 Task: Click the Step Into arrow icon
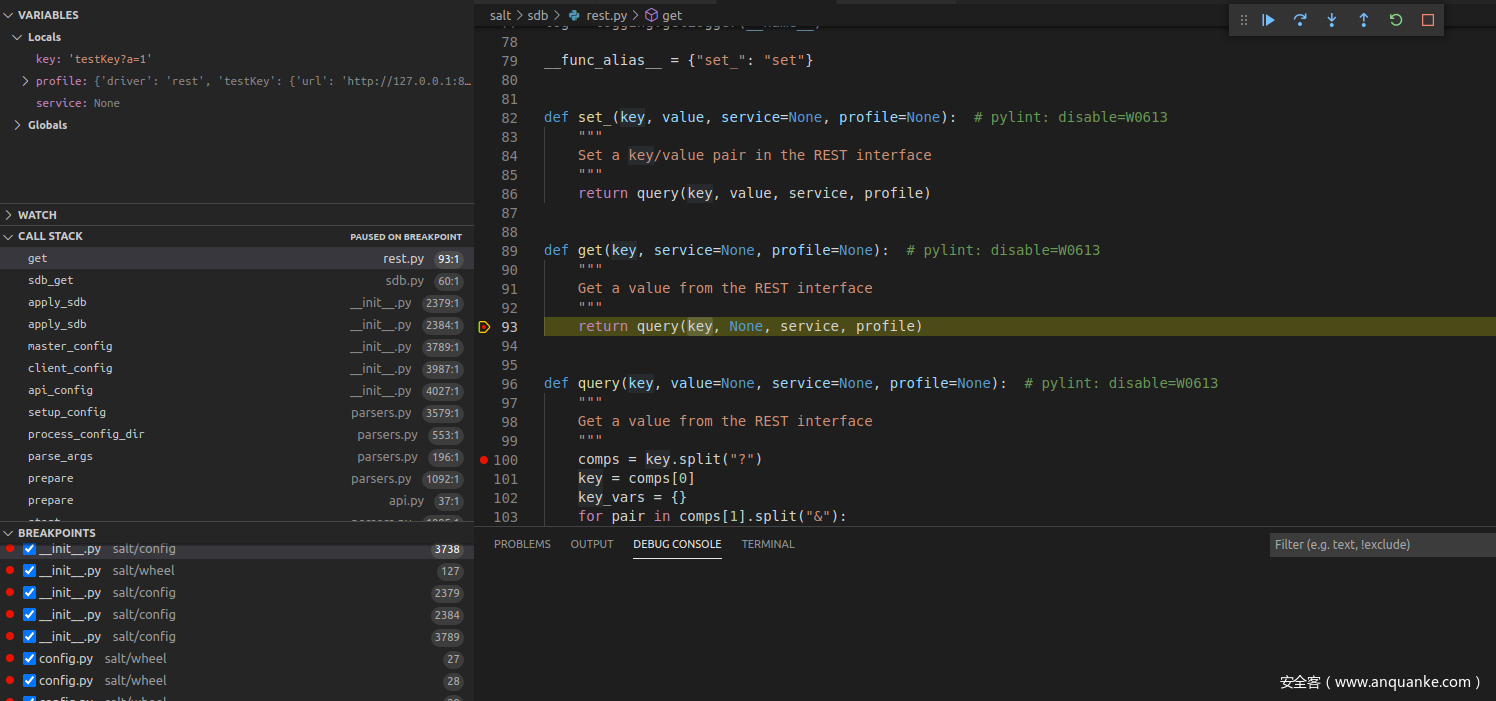1332,20
